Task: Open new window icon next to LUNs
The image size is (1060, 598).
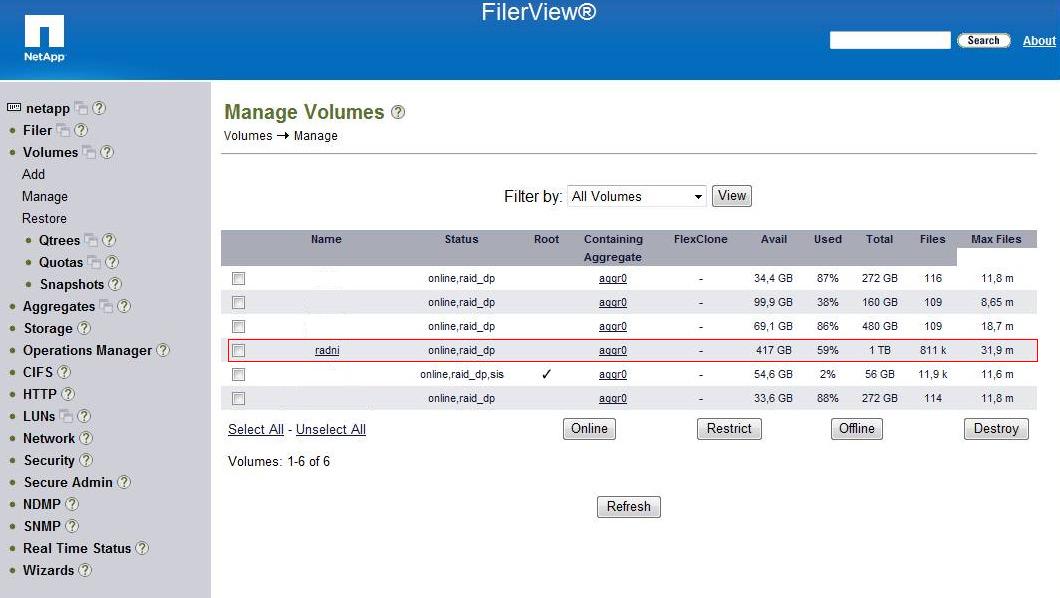Action: click(66, 416)
